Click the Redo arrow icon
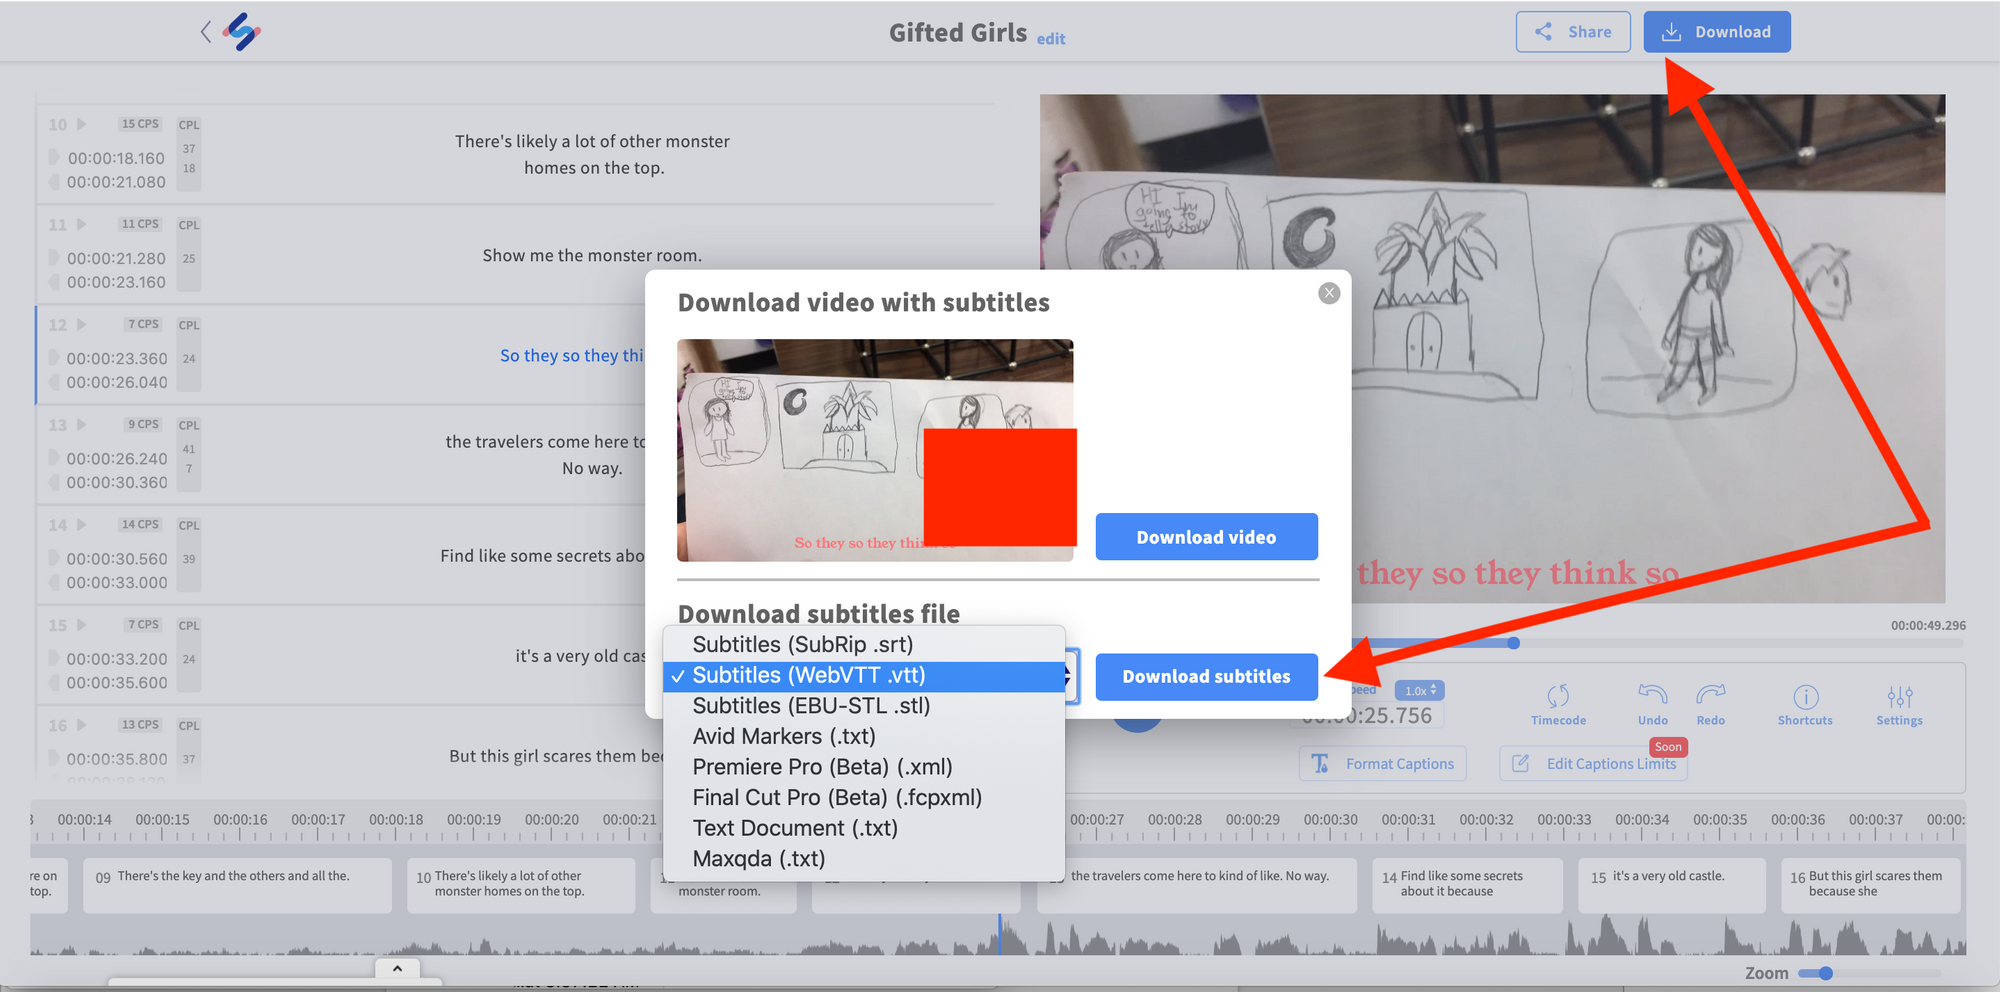Viewport: 2000px width, 992px height. (1710, 694)
